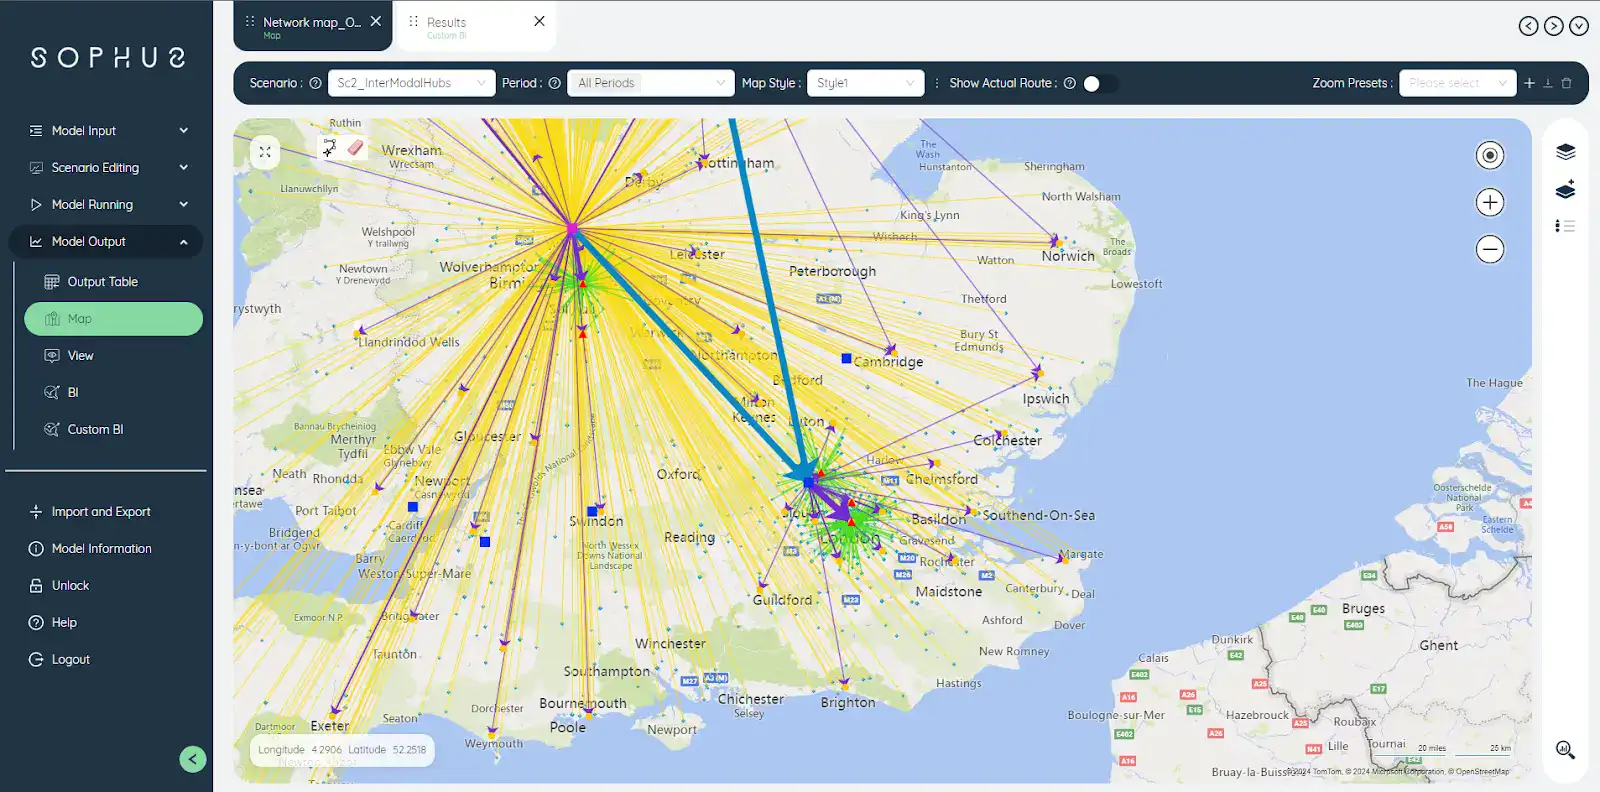Zoom out using the minus map button
The image size is (1600, 792).
tap(1490, 249)
